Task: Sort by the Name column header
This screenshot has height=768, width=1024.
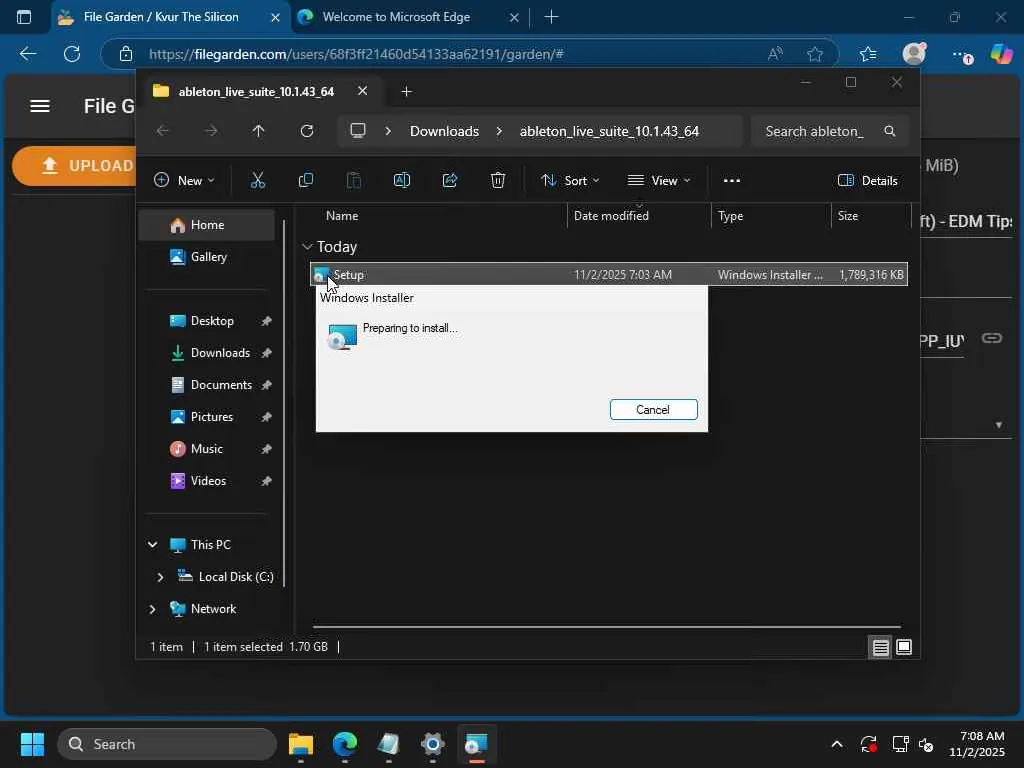Action: (x=342, y=216)
